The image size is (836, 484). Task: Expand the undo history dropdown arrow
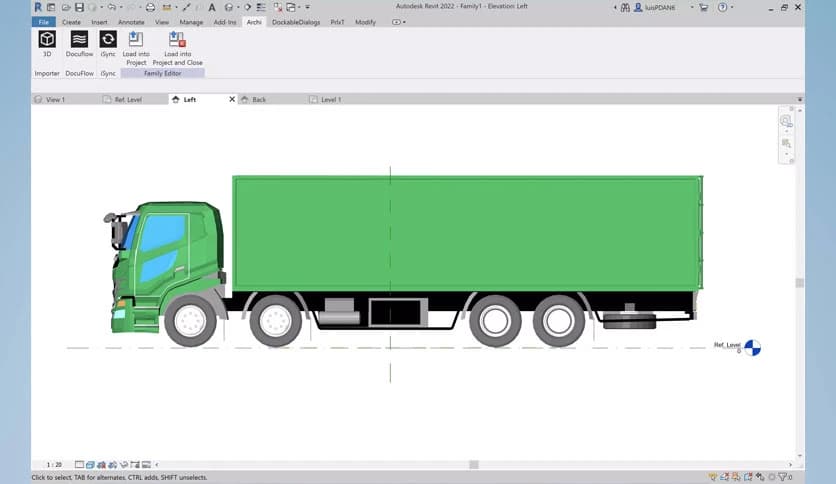click(x=121, y=7)
